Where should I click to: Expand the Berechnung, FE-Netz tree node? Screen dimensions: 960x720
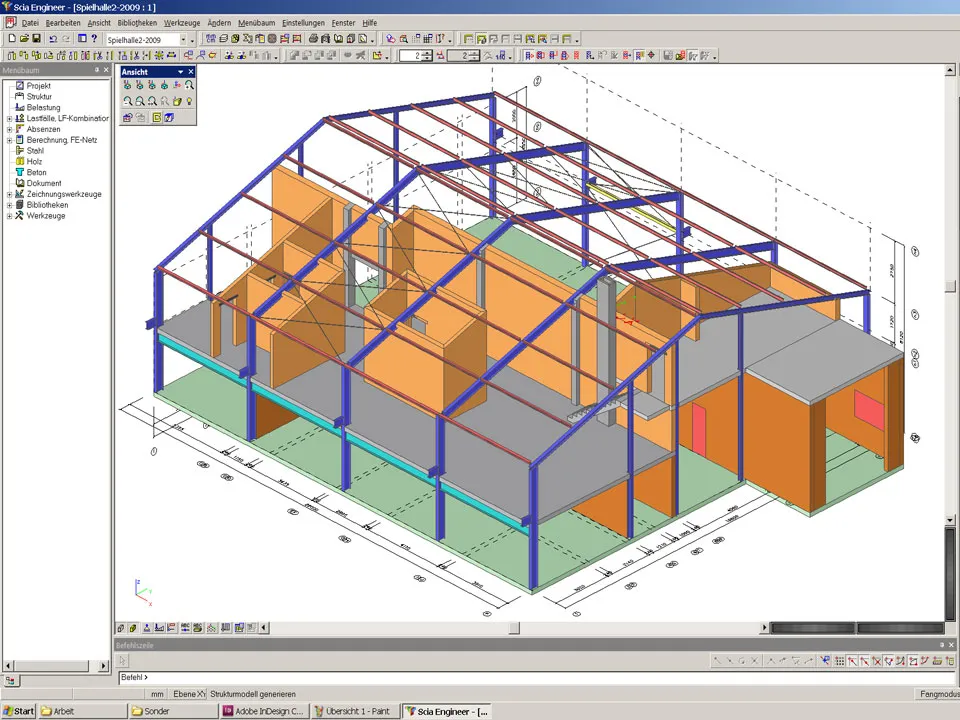click(x=9, y=140)
